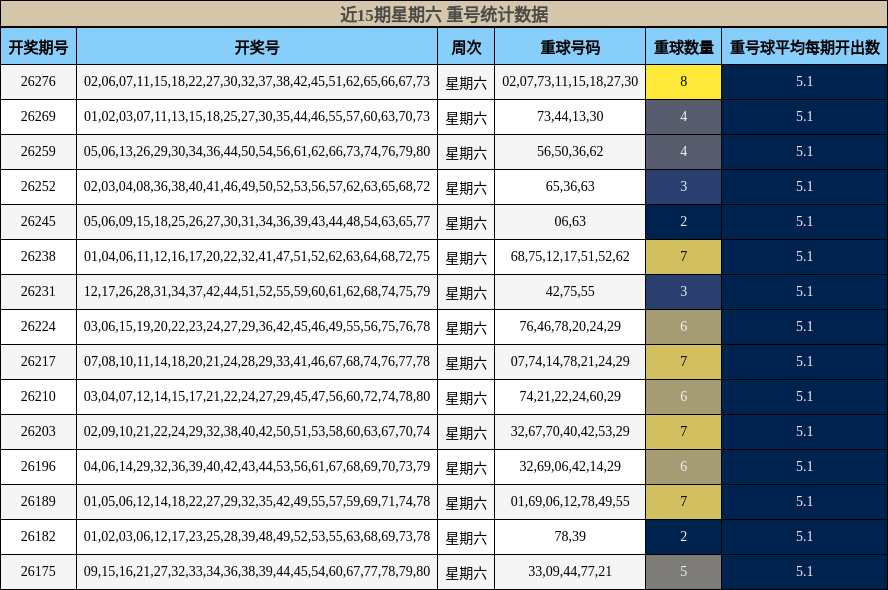Click the yellow count cell showing 8
Viewport: 888px width, 590px height.
(x=684, y=82)
